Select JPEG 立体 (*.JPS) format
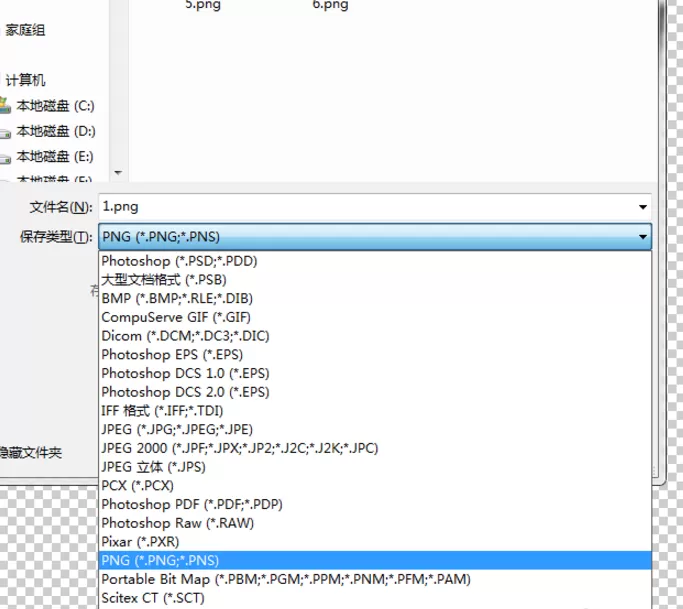 coord(375,467)
